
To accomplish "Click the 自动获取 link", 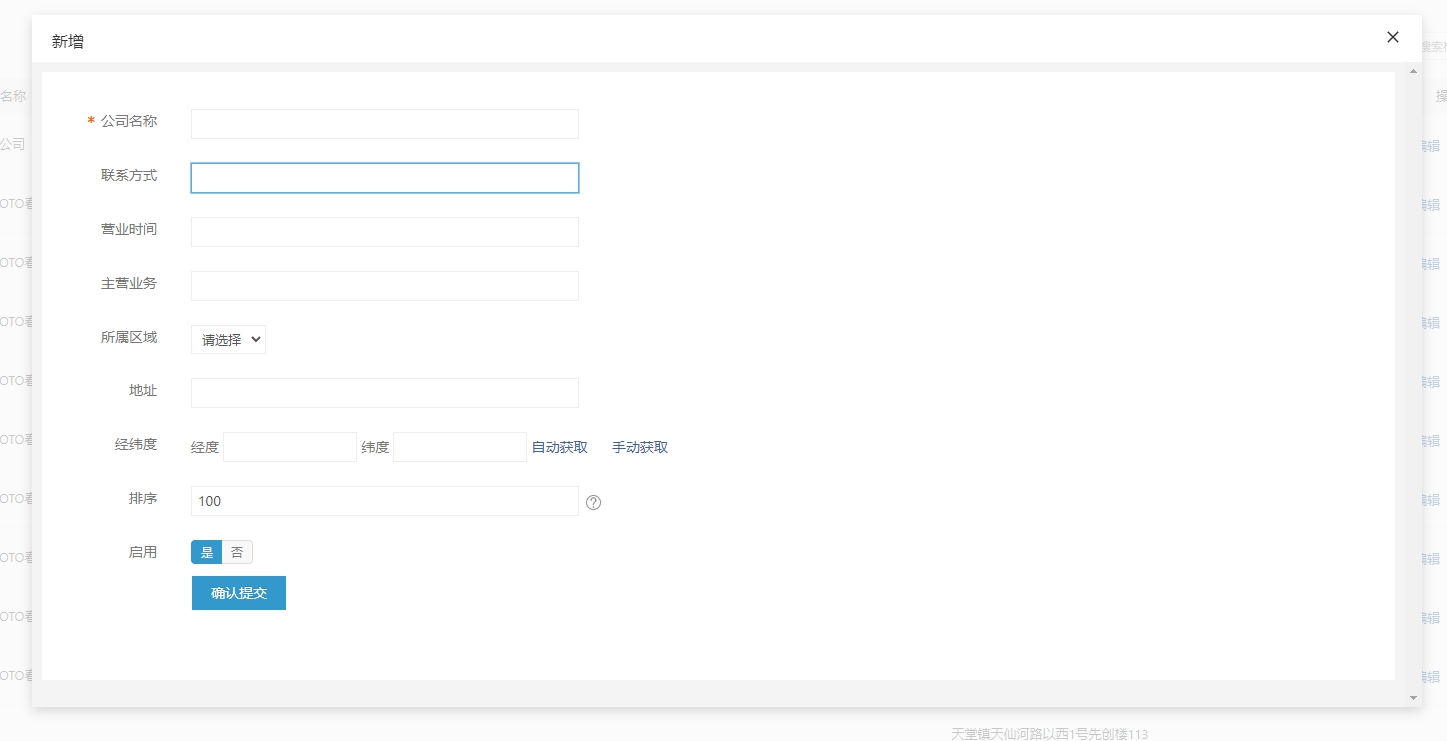I will pyautogui.click(x=559, y=447).
